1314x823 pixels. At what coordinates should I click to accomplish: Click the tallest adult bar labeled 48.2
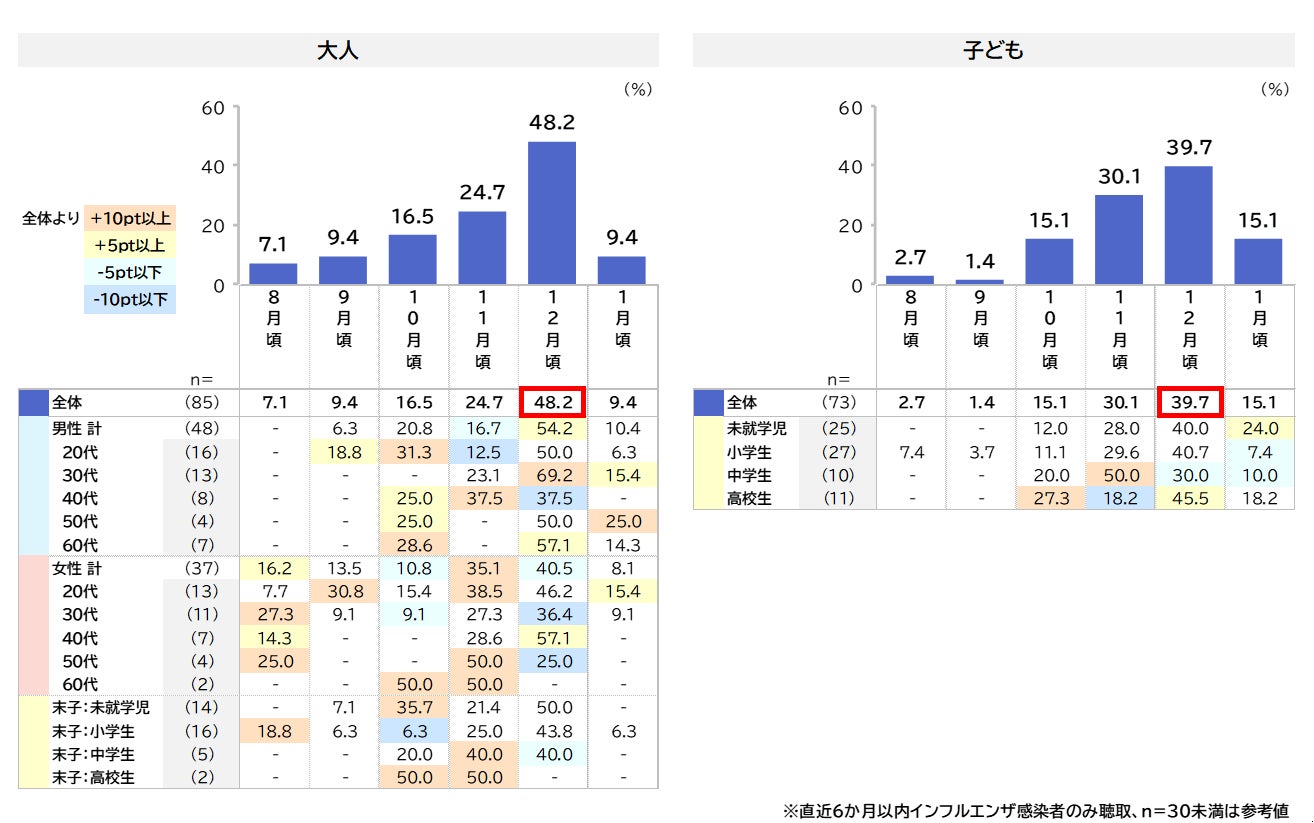pyautogui.click(x=552, y=213)
